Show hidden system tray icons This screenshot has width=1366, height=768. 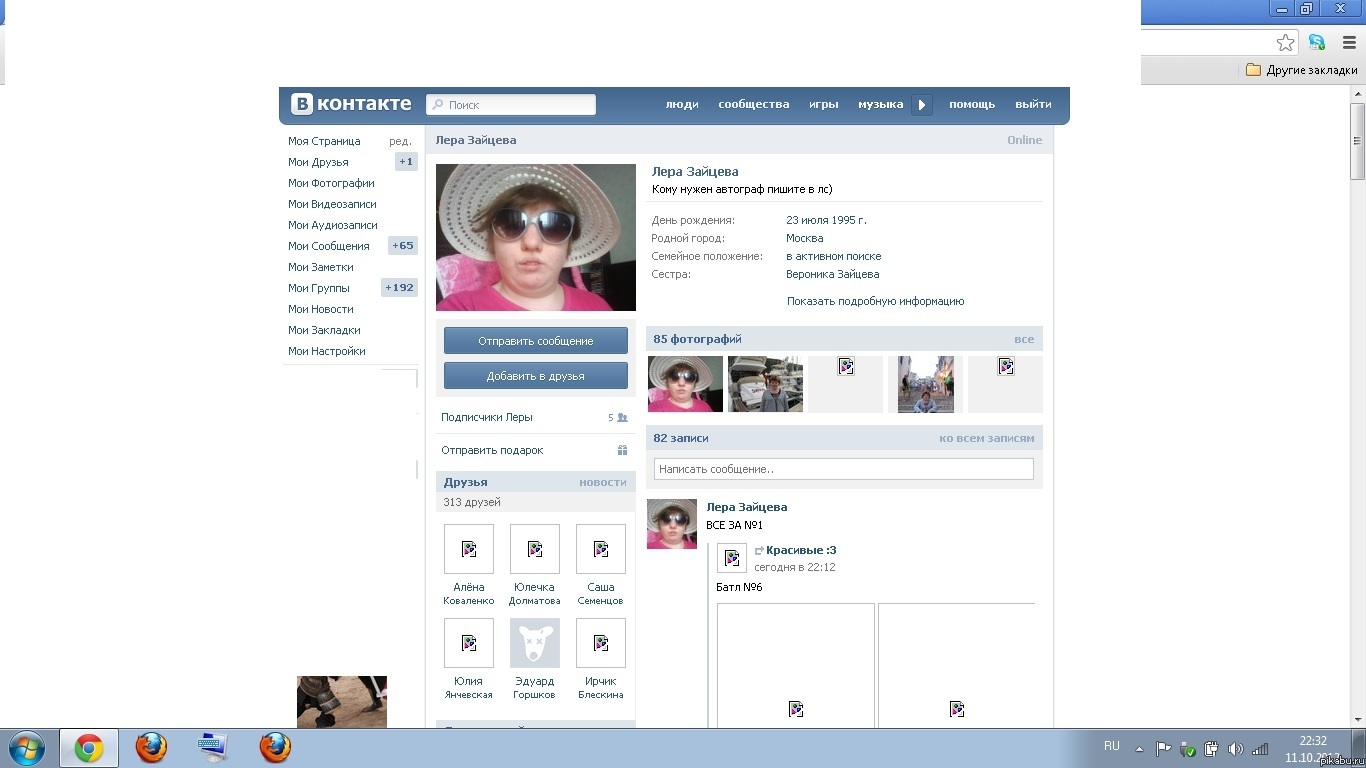1139,748
